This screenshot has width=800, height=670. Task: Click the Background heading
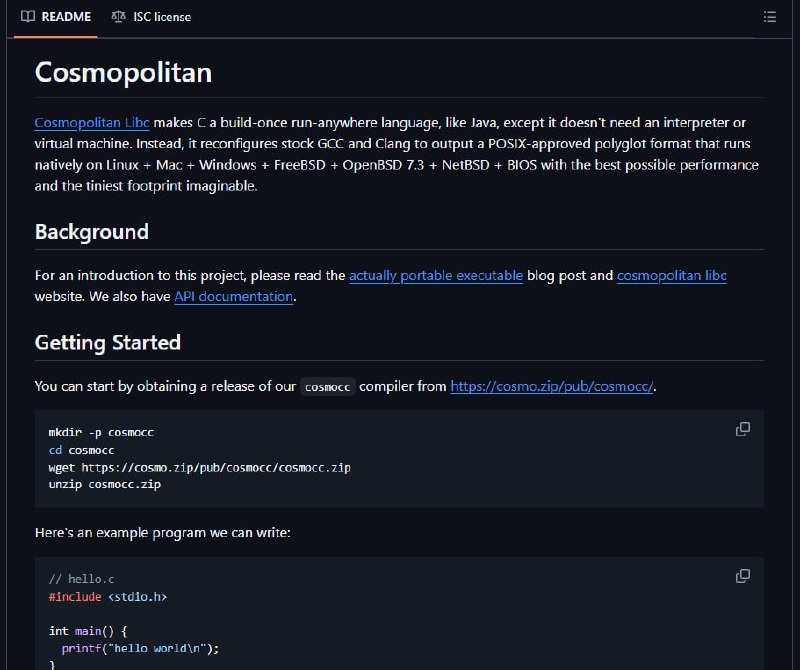pos(92,232)
